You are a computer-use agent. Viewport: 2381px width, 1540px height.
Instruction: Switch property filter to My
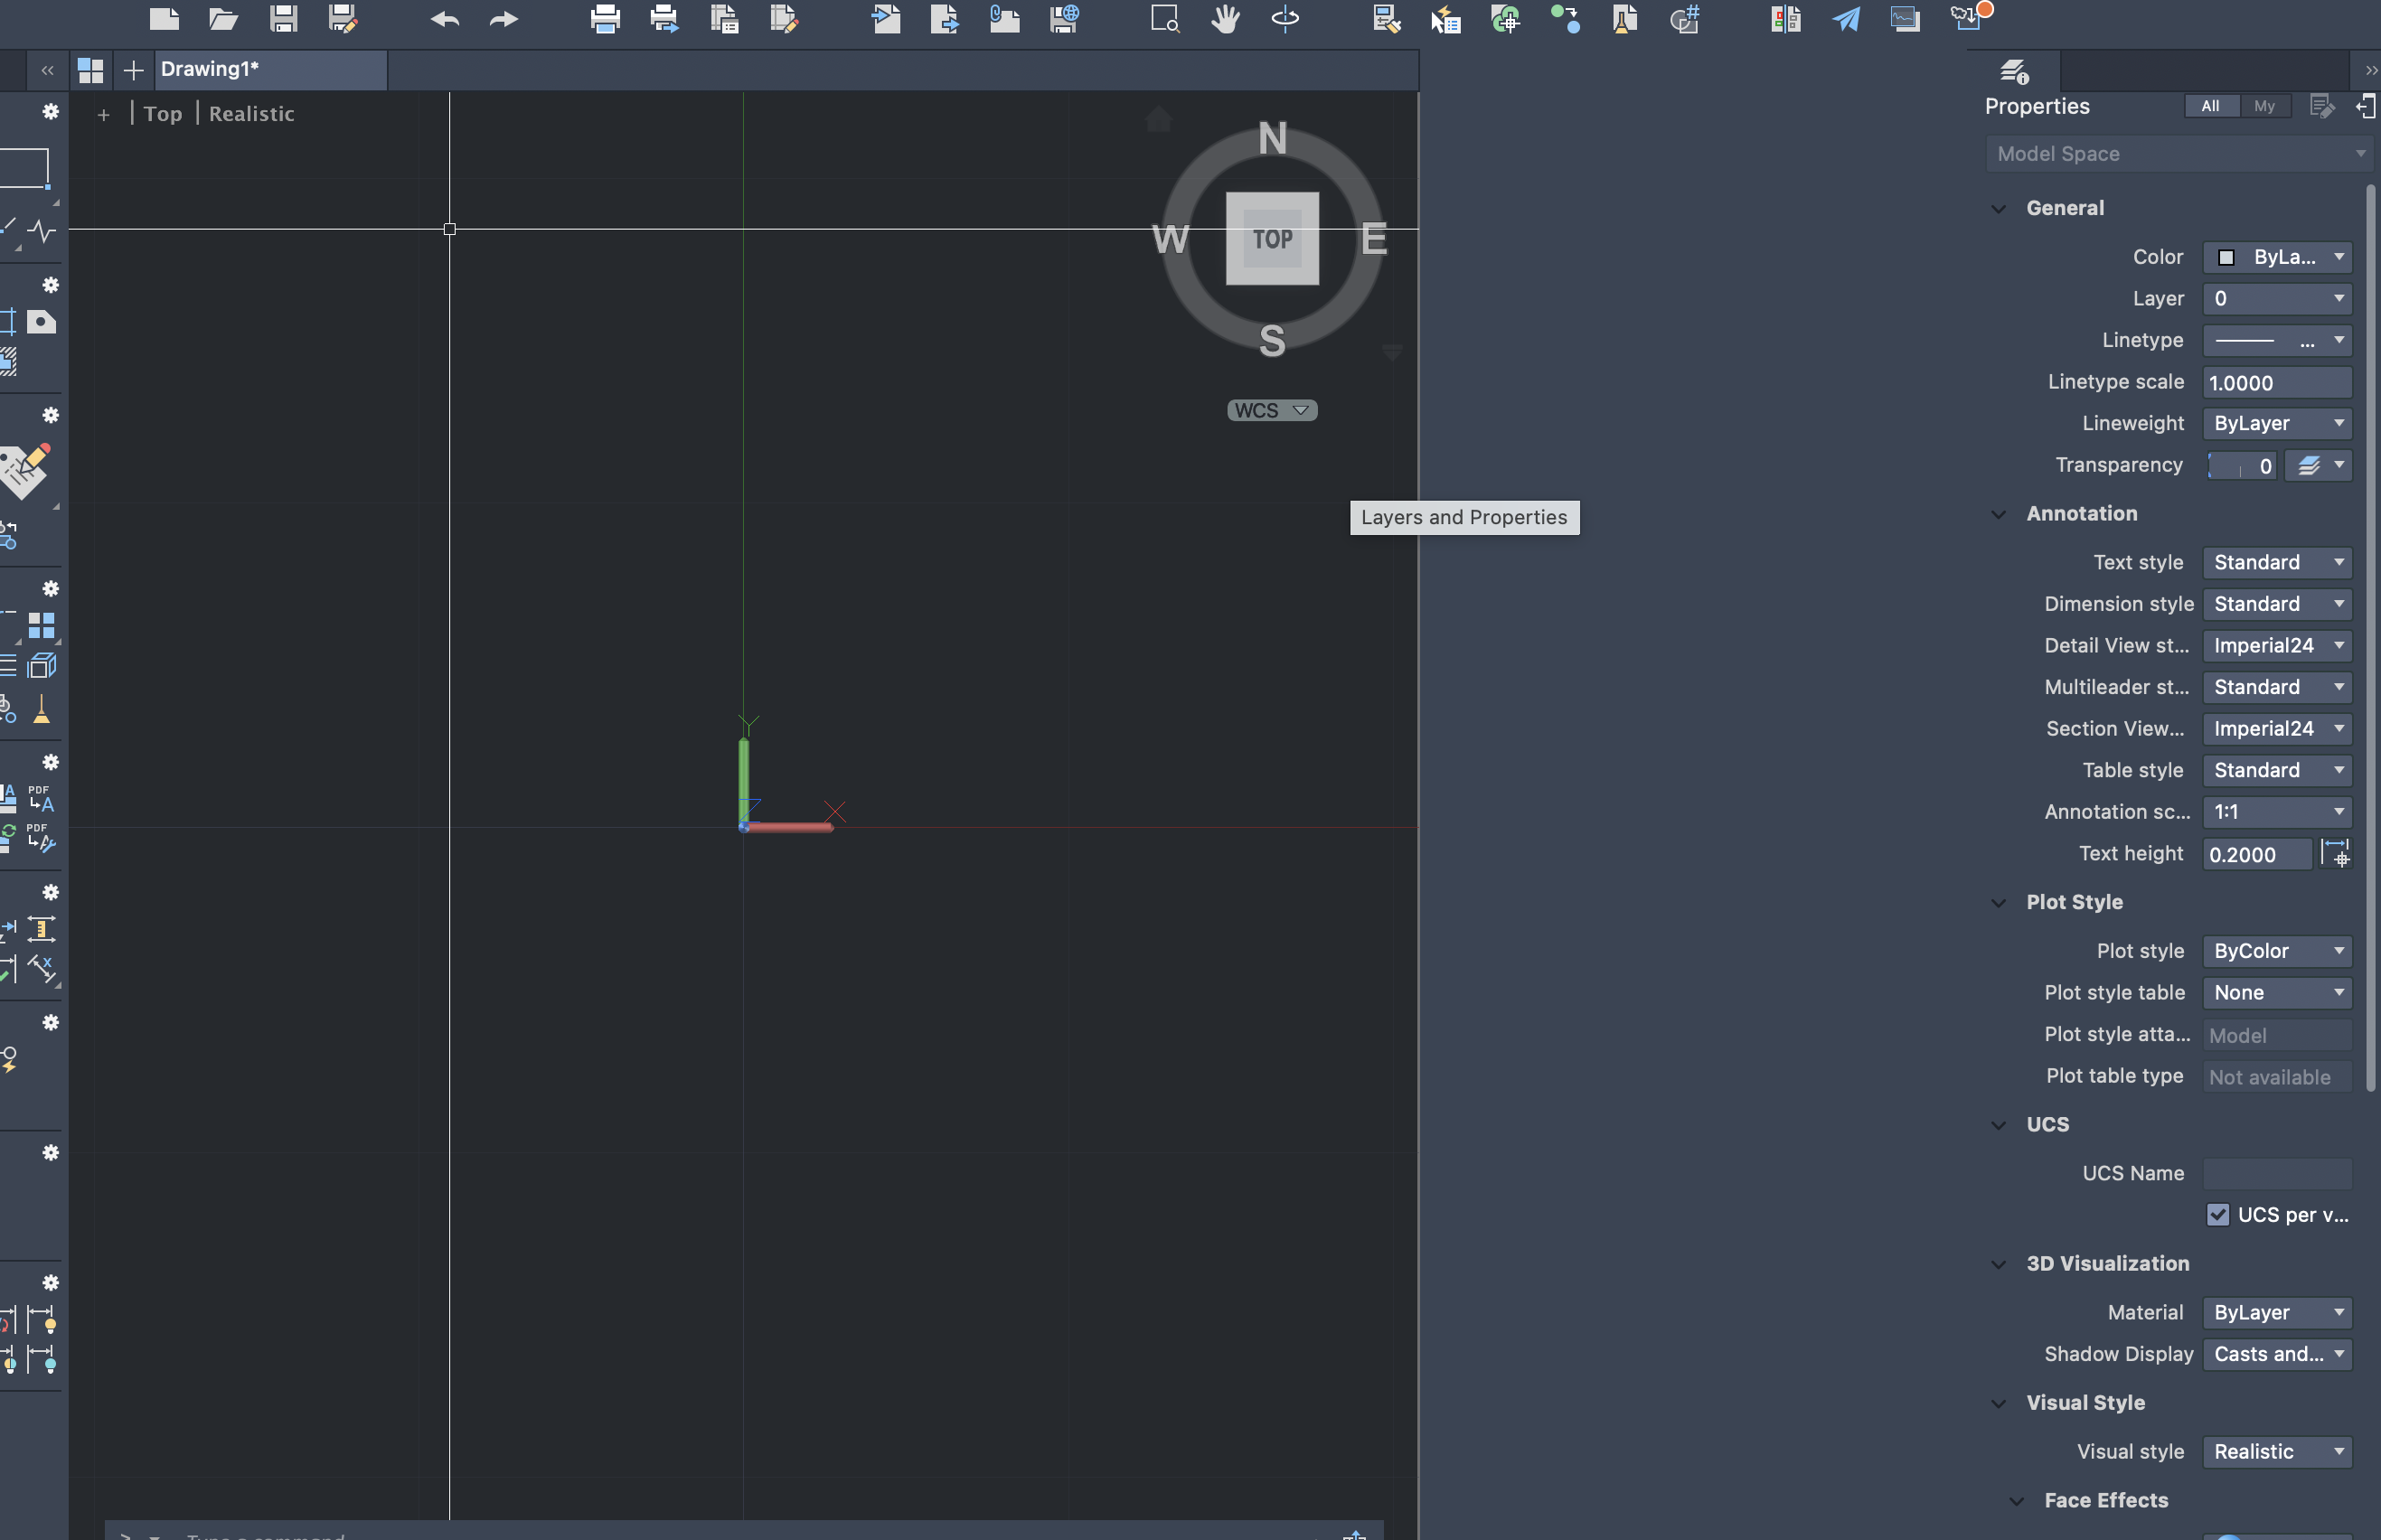[2265, 106]
